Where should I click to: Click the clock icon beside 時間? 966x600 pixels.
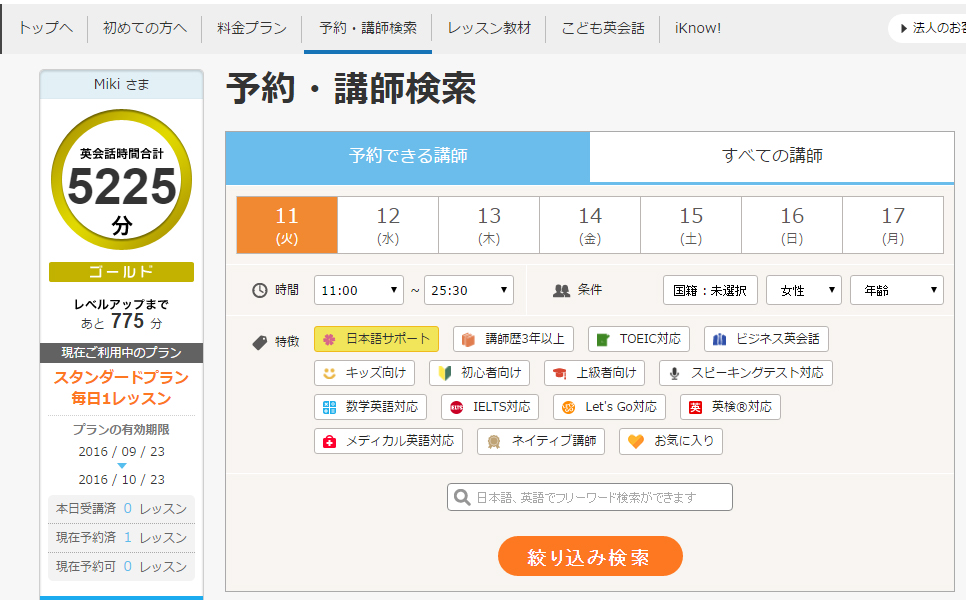click(259, 290)
